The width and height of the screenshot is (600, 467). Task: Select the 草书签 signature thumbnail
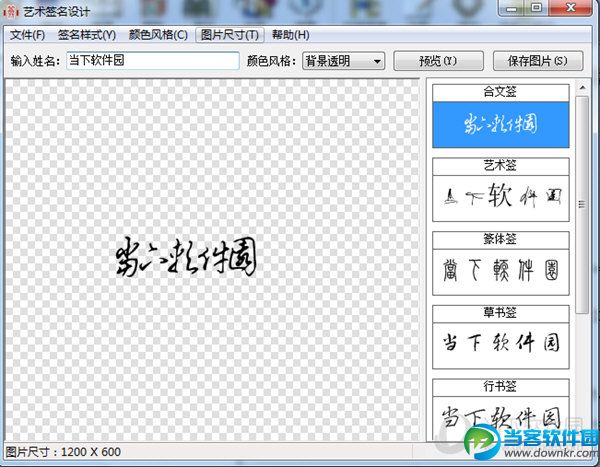click(501, 346)
